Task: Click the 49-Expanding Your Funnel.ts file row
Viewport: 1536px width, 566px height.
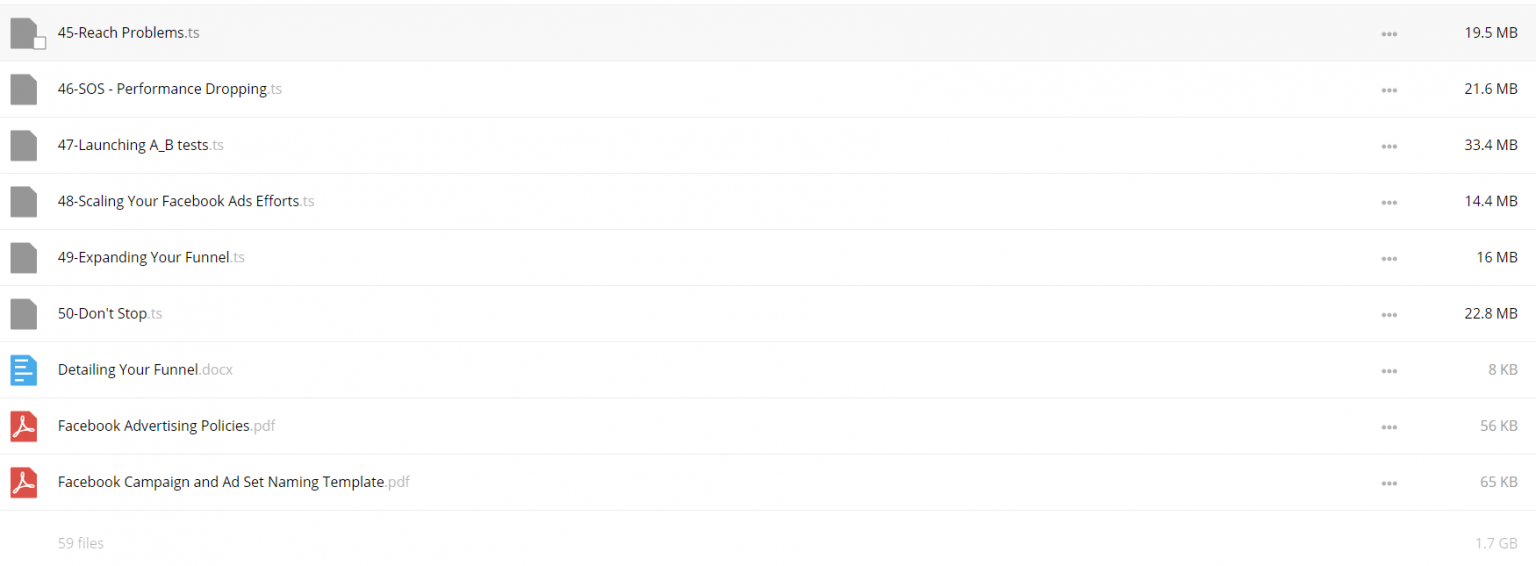Action: [x=768, y=258]
